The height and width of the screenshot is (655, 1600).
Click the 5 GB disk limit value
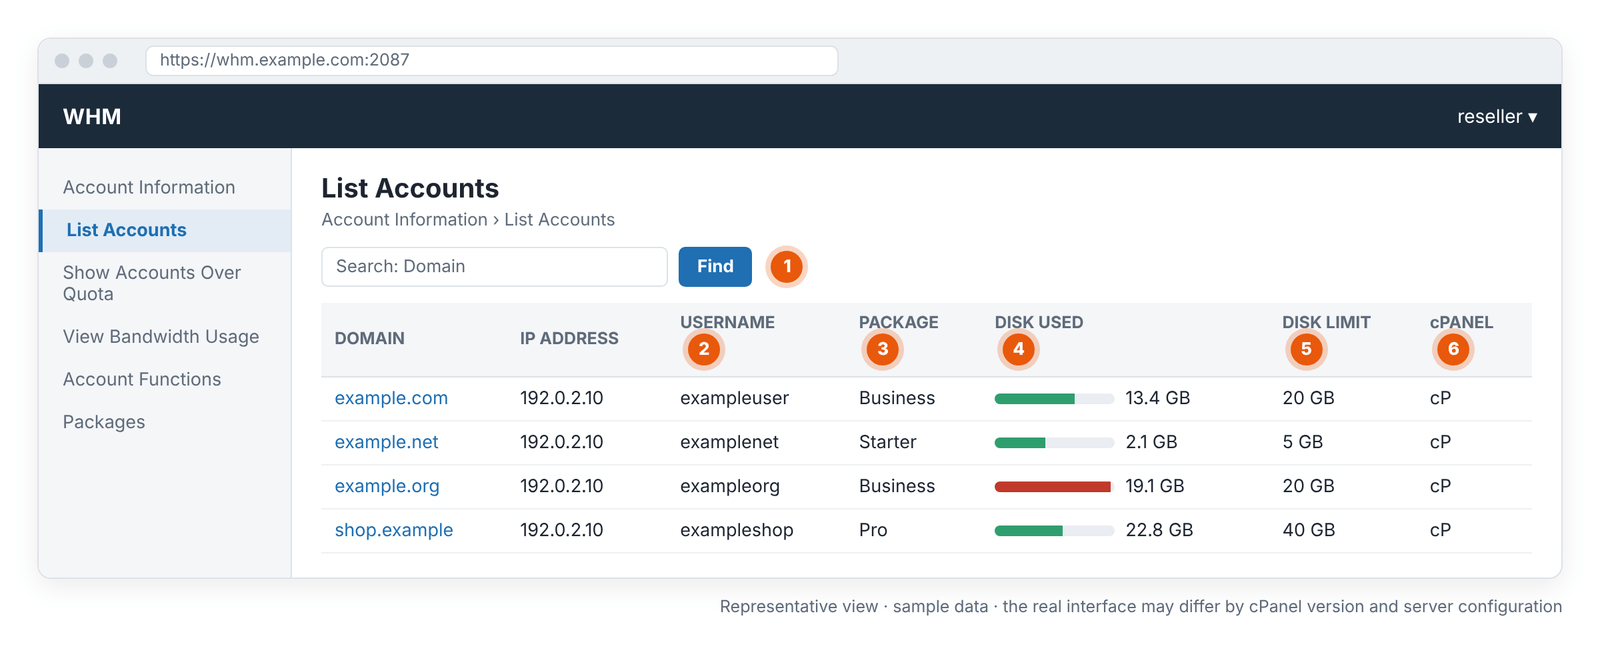tap(1303, 442)
